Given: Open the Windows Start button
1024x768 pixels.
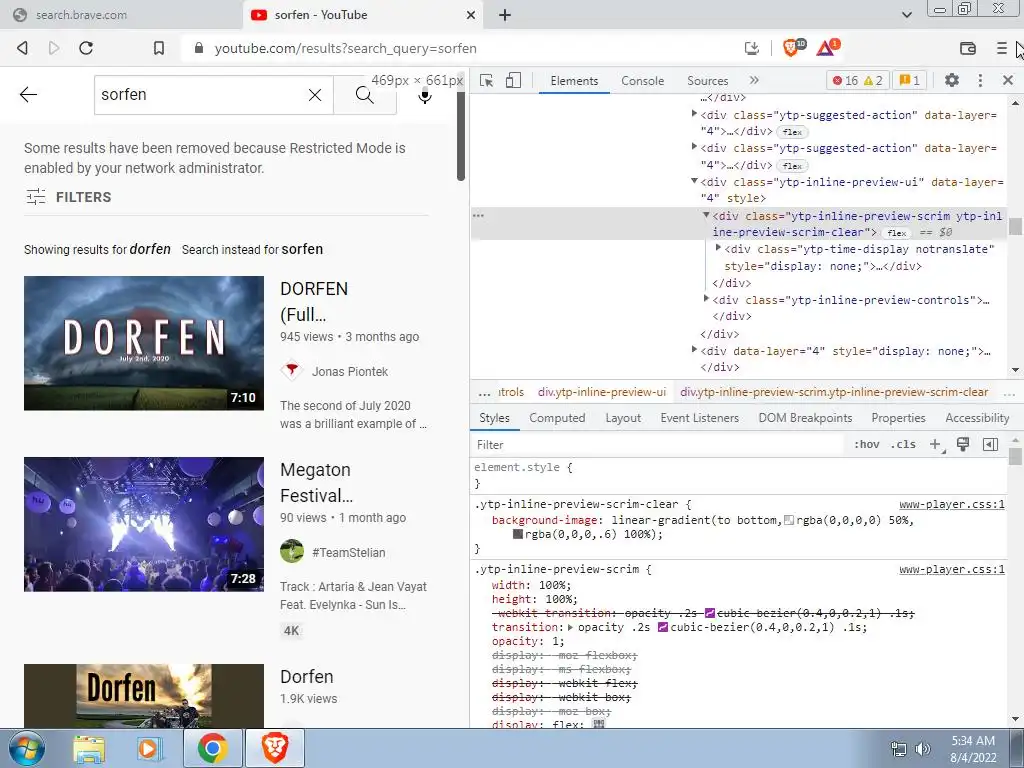Looking at the screenshot, I should click(x=26, y=748).
